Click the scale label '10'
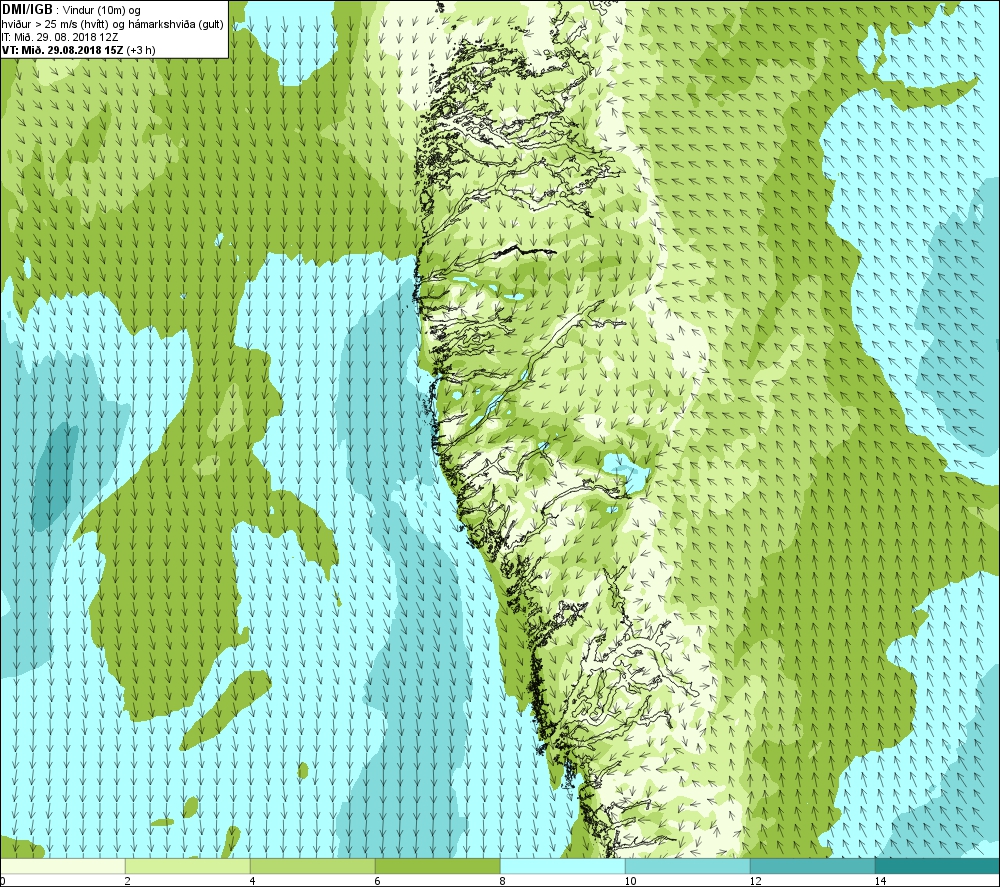The image size is (1000, 887). pyautogui.click(x=630, y=881)
